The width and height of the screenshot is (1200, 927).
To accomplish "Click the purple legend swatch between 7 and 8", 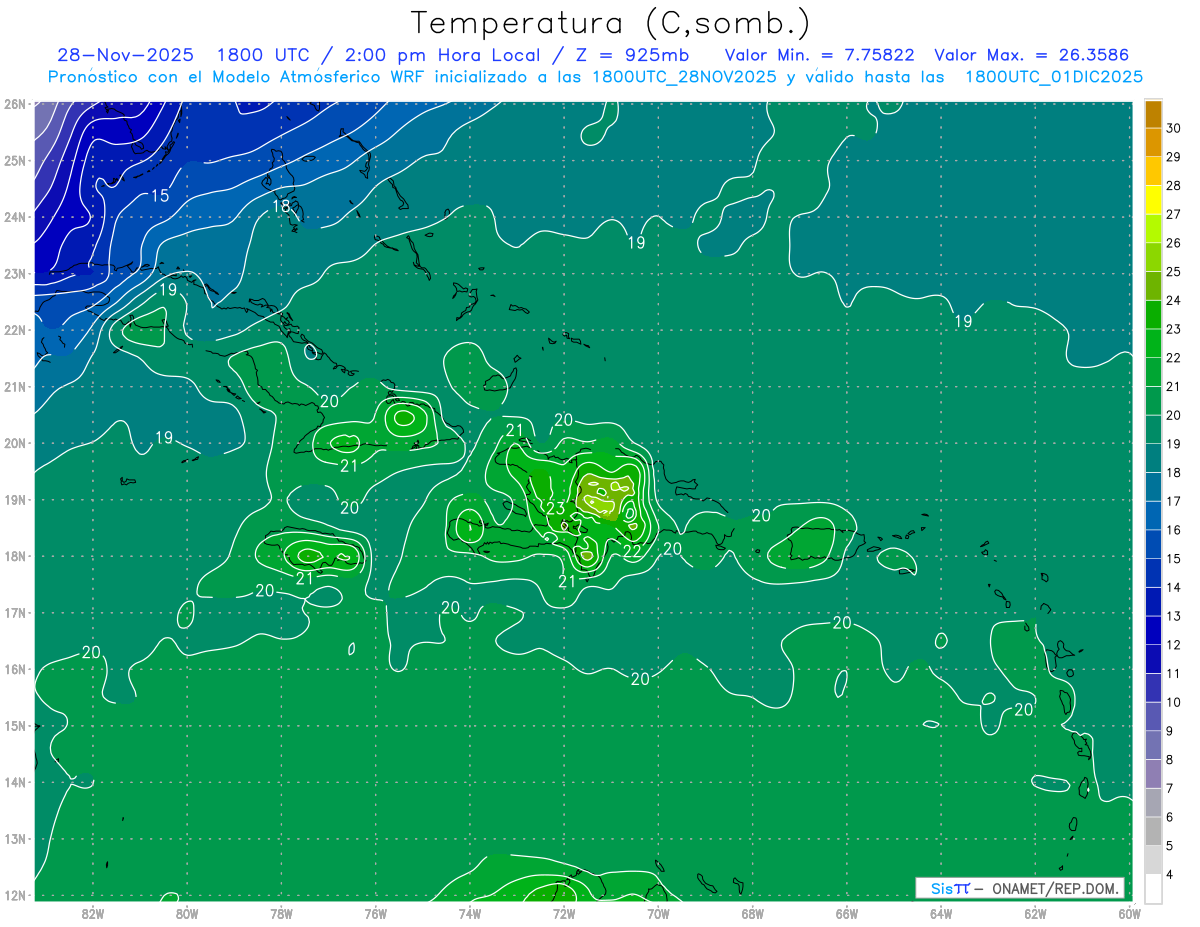I will (1153, 774).
